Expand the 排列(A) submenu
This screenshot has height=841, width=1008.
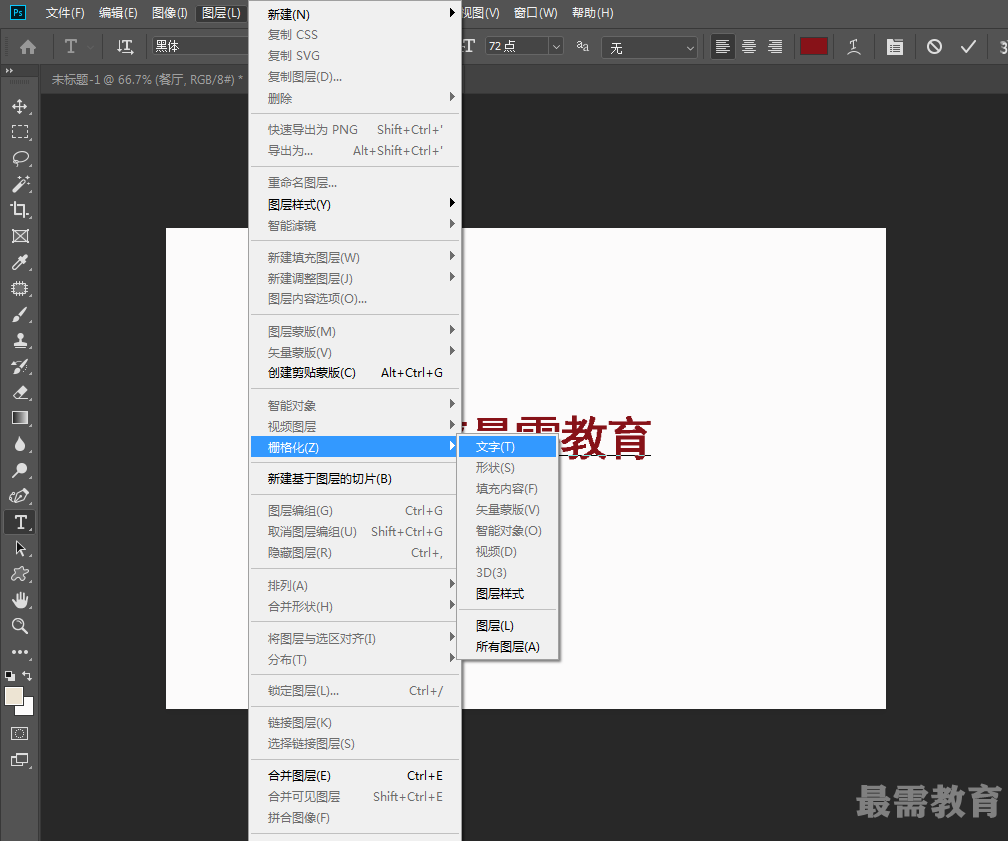(355, 586)
